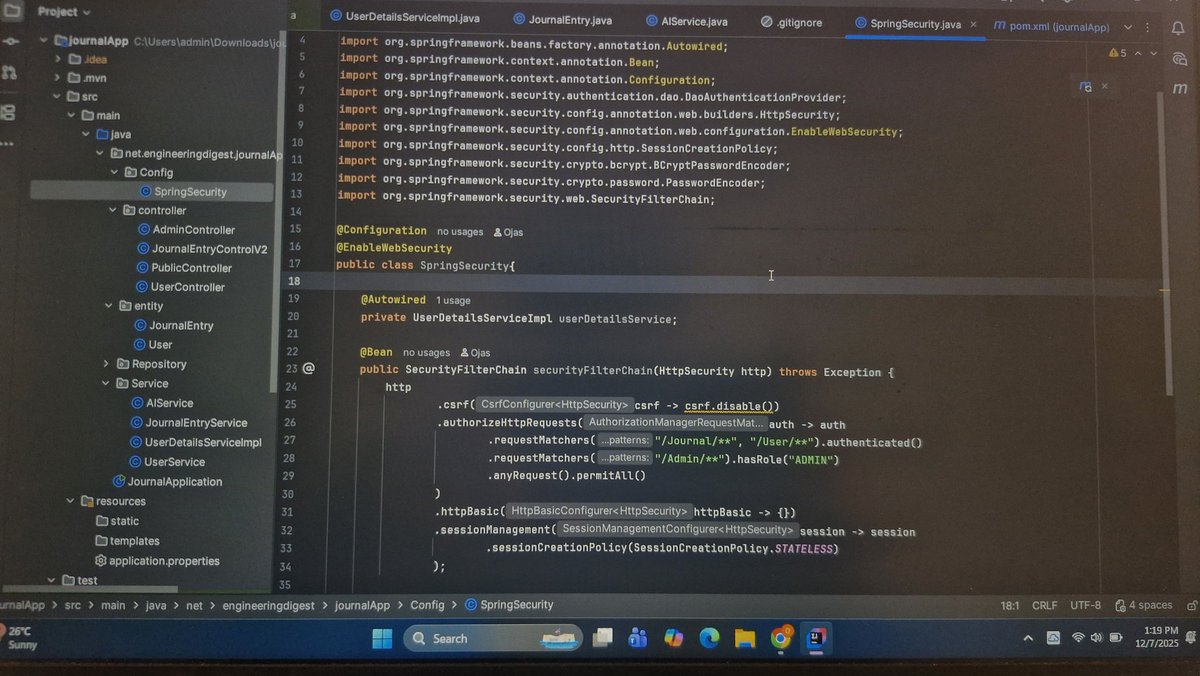Collapse the Config package
The width and height of the screenshot is (1200, 676).
click(x=114, y=172)
